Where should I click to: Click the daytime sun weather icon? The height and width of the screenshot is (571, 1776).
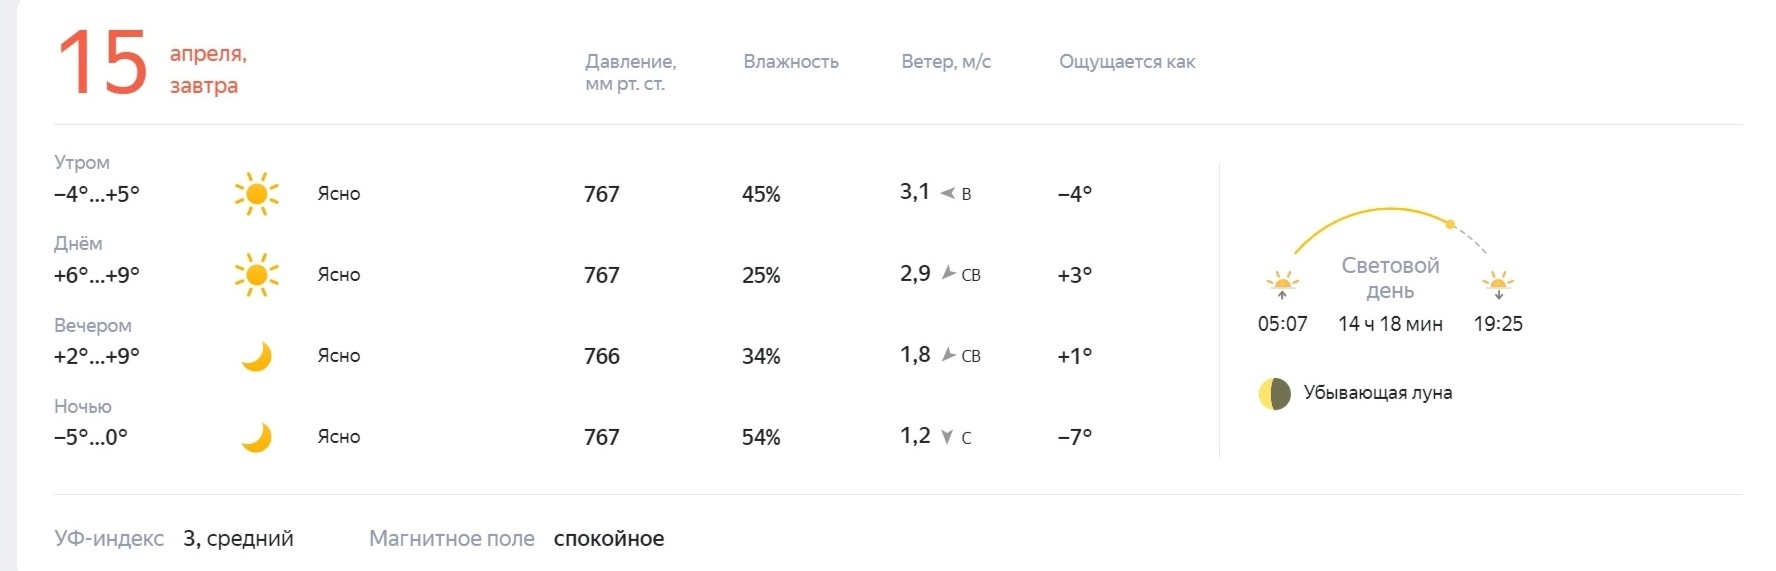tap(257, 275)
